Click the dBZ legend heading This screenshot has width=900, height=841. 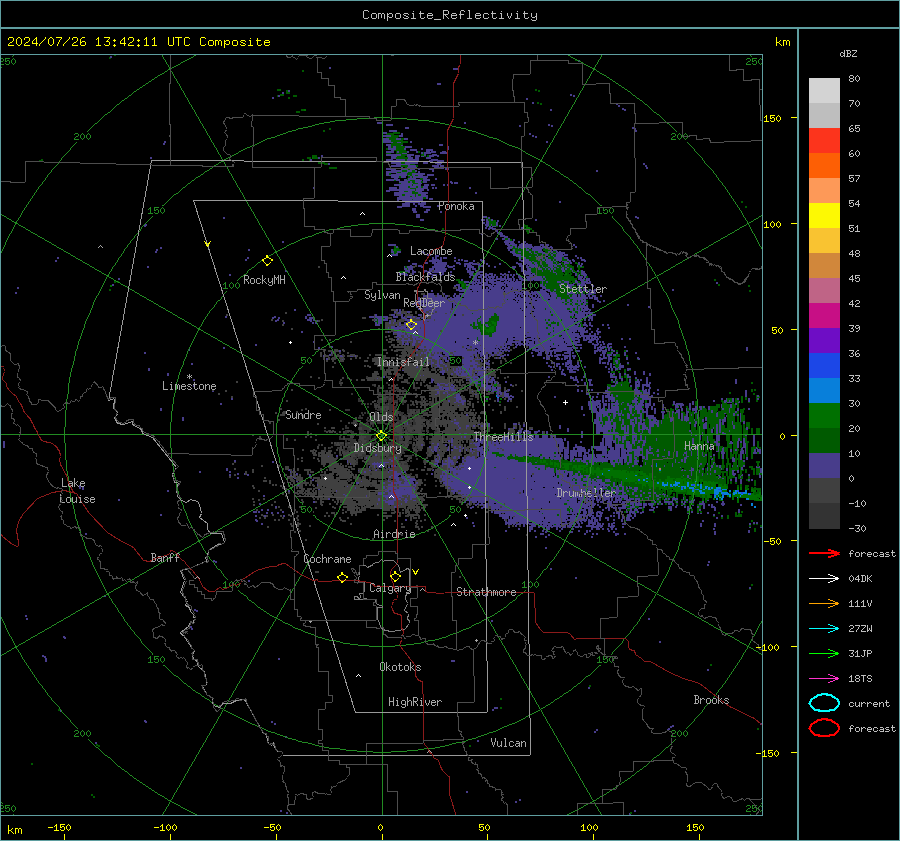[x=848, y=53]
